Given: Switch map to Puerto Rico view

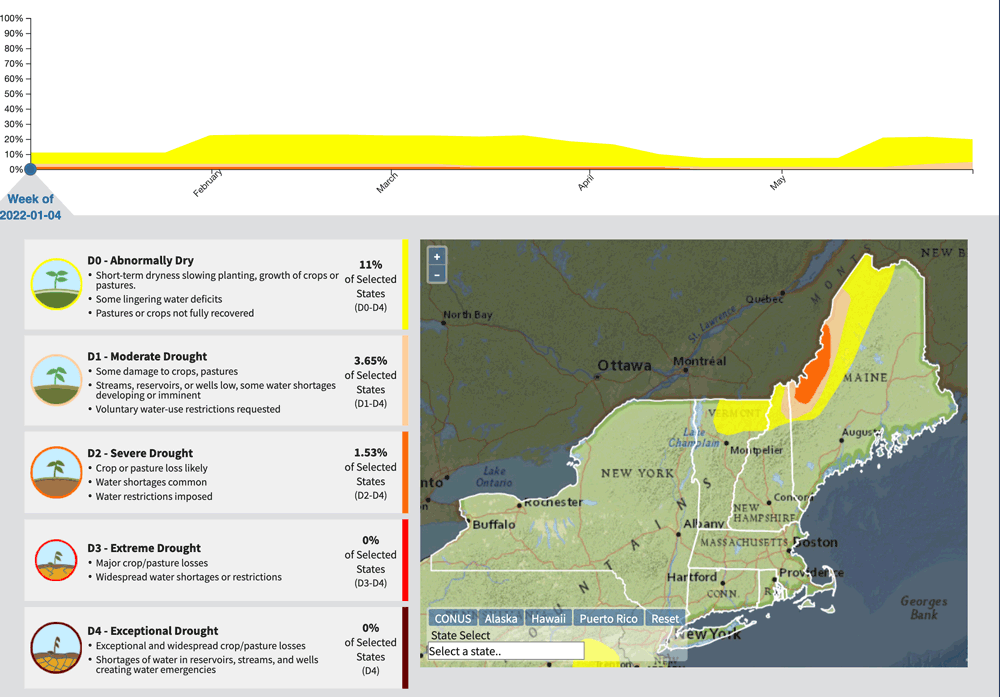Looking at the screenshot, I should (x=608, y=618).
